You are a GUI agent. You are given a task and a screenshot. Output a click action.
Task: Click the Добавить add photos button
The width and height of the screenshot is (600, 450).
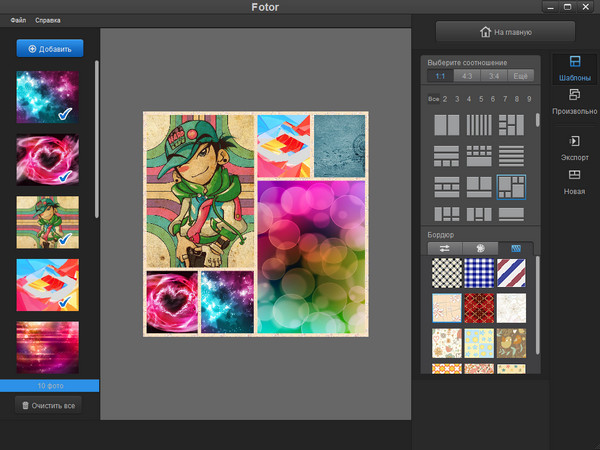point(50,48)
